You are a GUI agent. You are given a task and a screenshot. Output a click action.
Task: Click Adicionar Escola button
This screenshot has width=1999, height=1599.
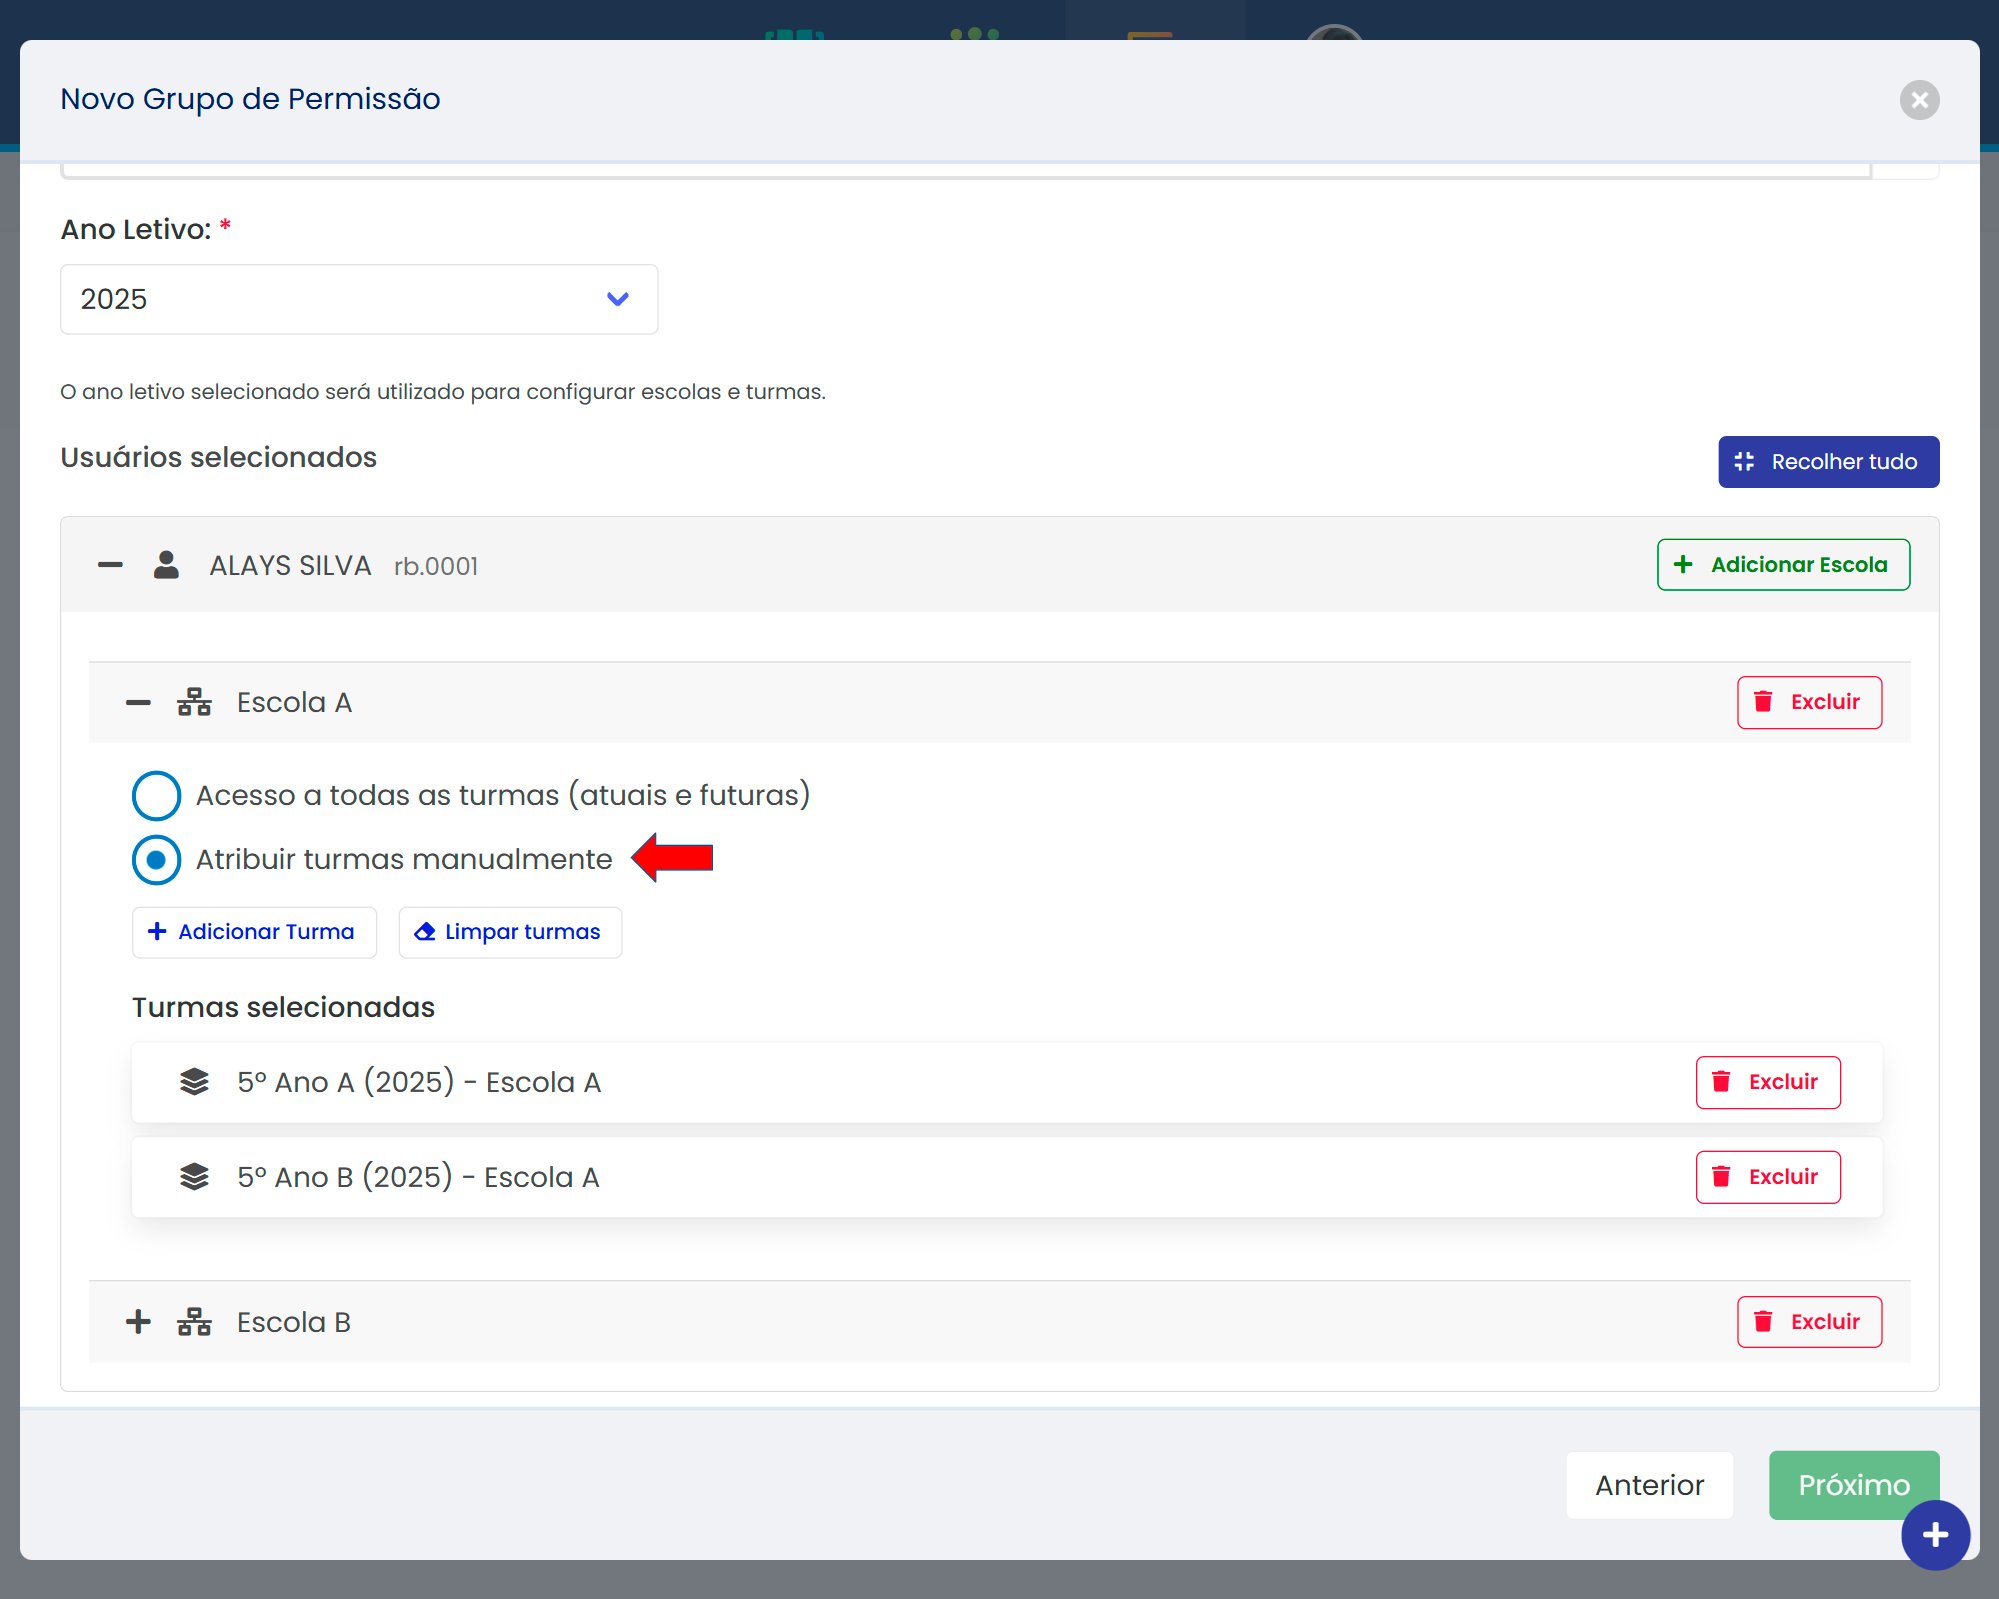1783,565
